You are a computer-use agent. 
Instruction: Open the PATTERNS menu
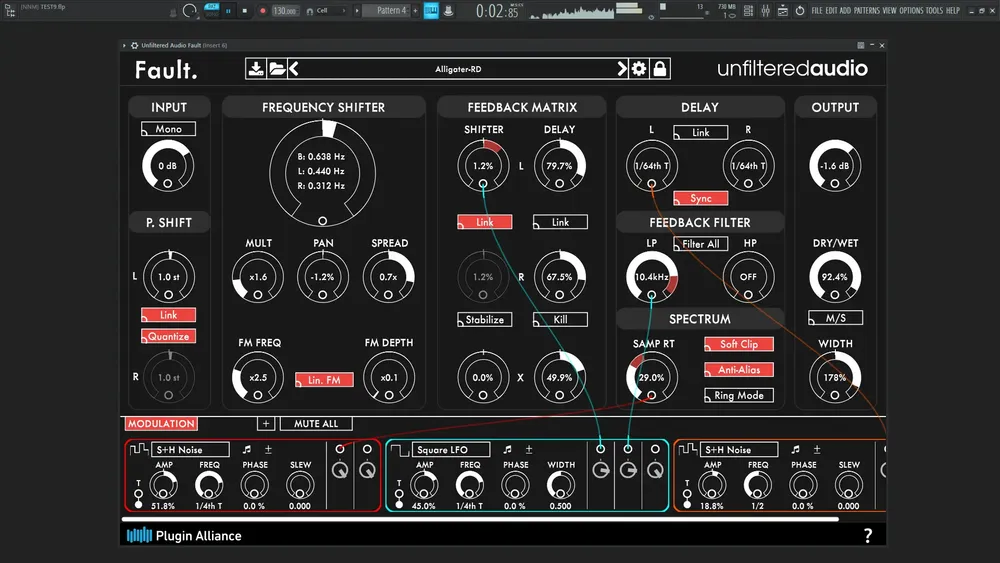(x=867, y=11)
